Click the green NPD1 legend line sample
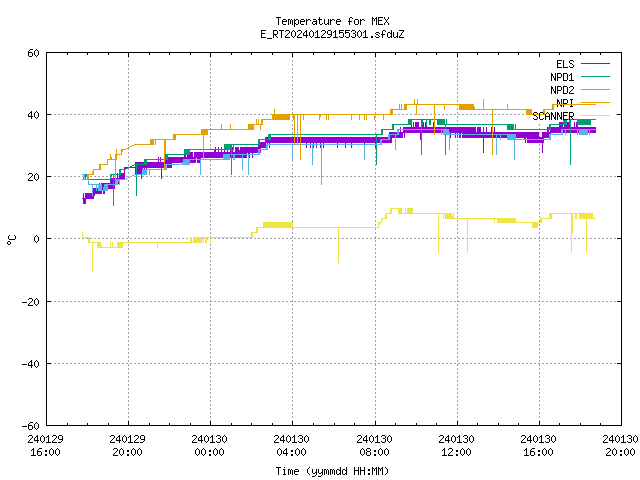The height and width of the screenshot is (480, 640). [595, 76]
